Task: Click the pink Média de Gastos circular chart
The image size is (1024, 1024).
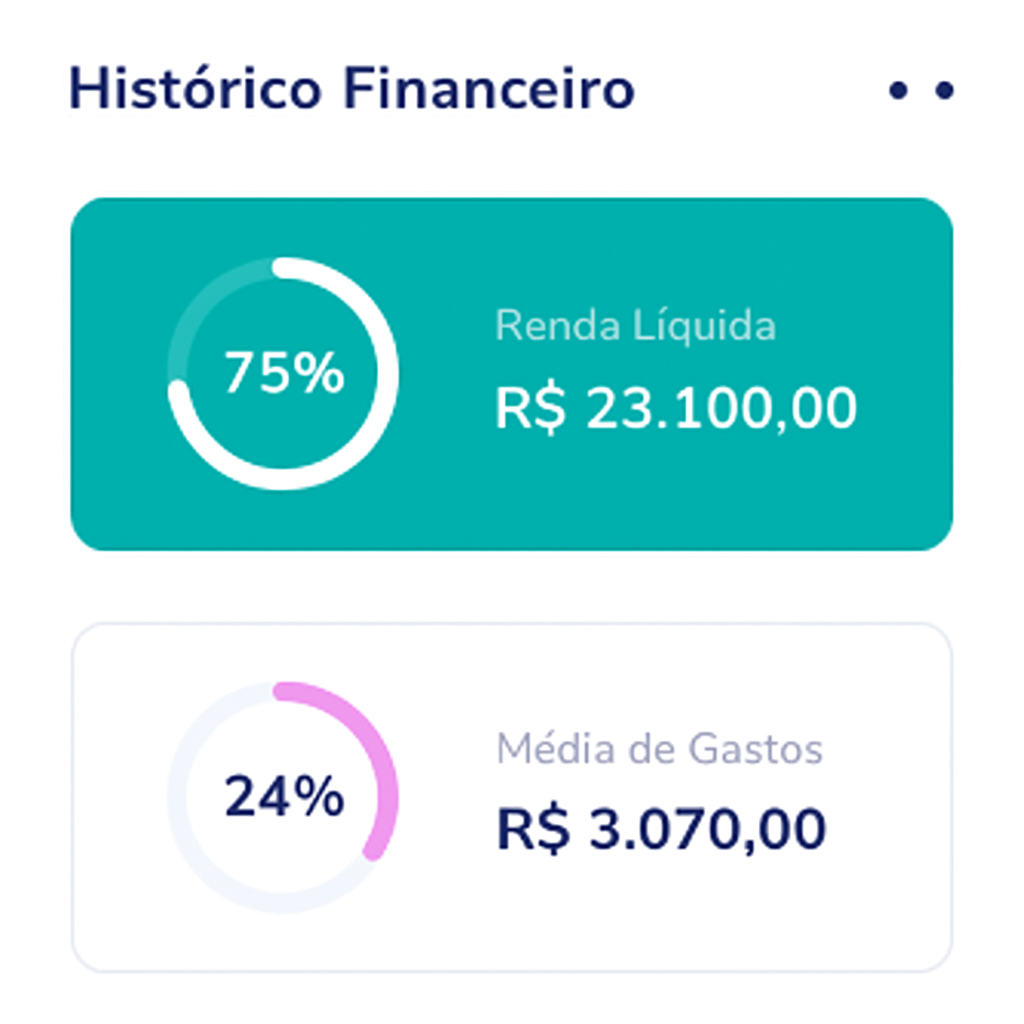Action: [283, 795]
